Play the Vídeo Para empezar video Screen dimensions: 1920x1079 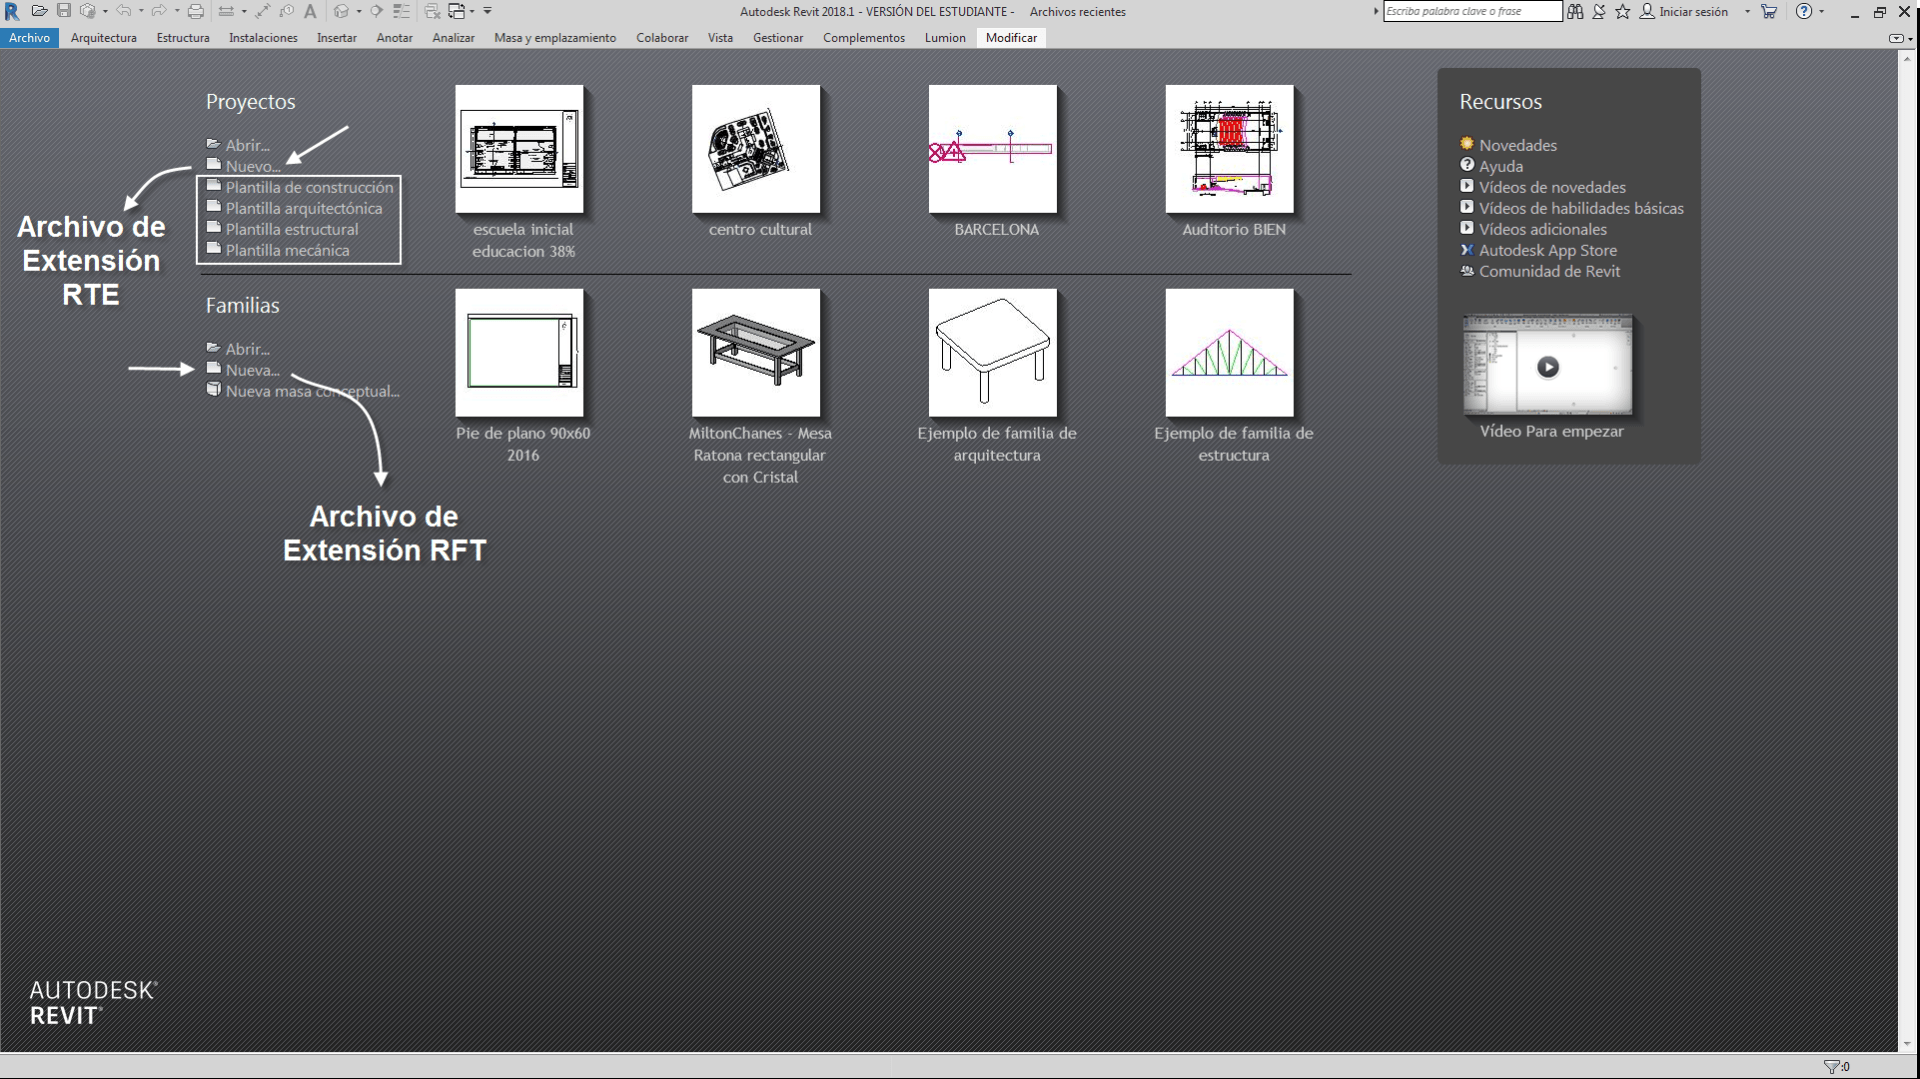coord(1547,367)
